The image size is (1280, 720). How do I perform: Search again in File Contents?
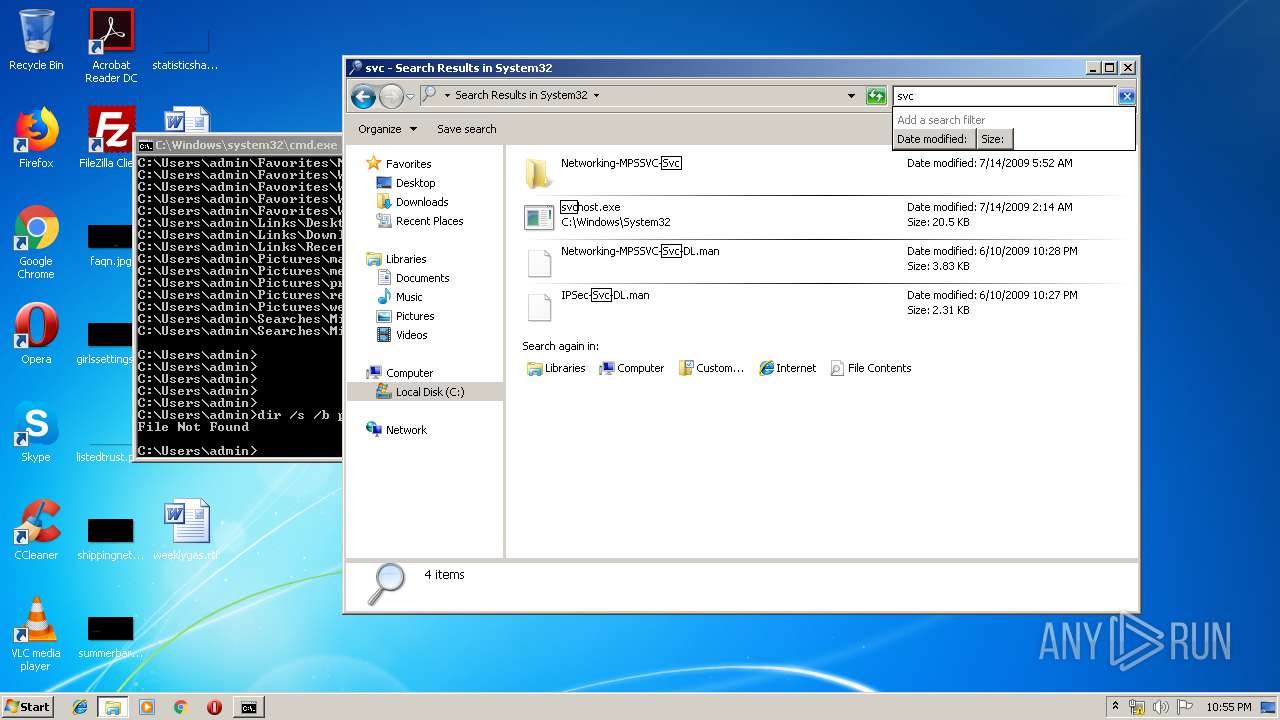click(x=871, y=368)
